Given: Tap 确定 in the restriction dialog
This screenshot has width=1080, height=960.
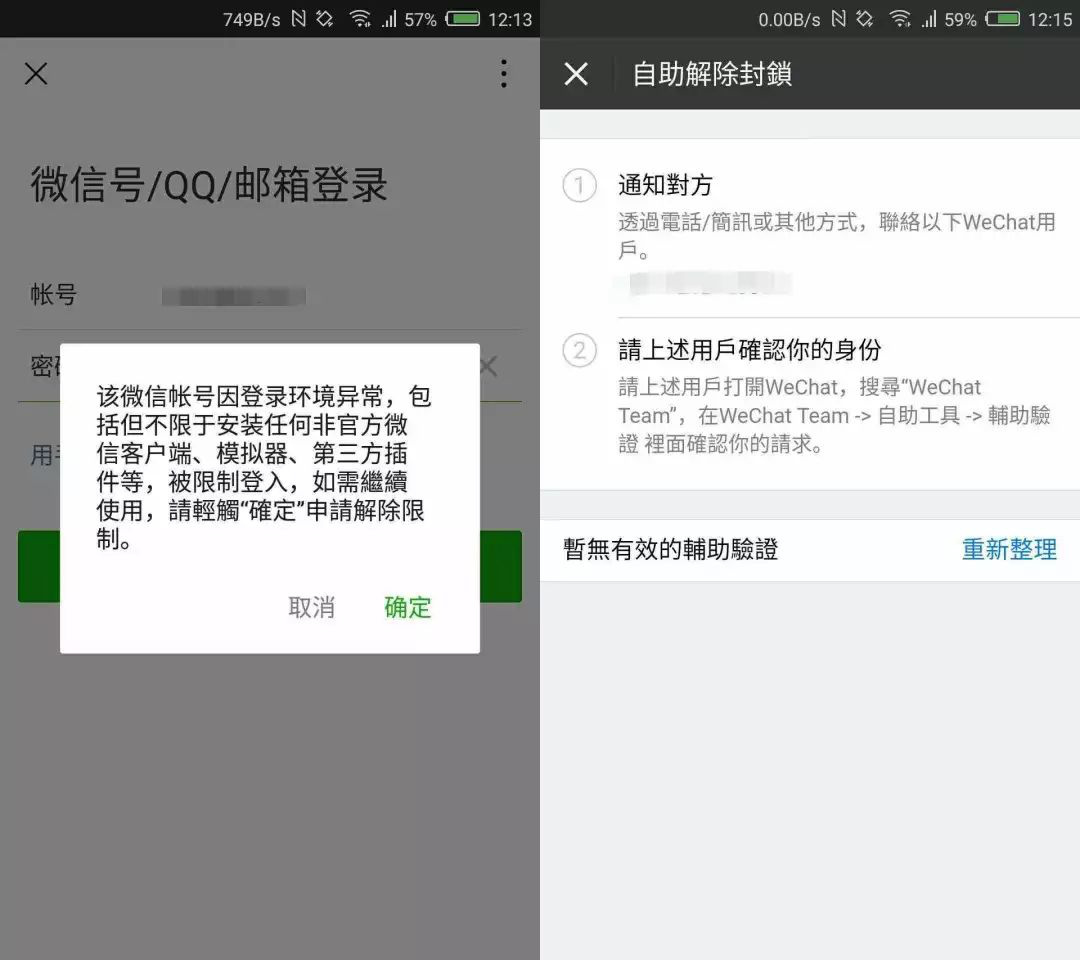Looking at the screenshot, I should [408, 607].
